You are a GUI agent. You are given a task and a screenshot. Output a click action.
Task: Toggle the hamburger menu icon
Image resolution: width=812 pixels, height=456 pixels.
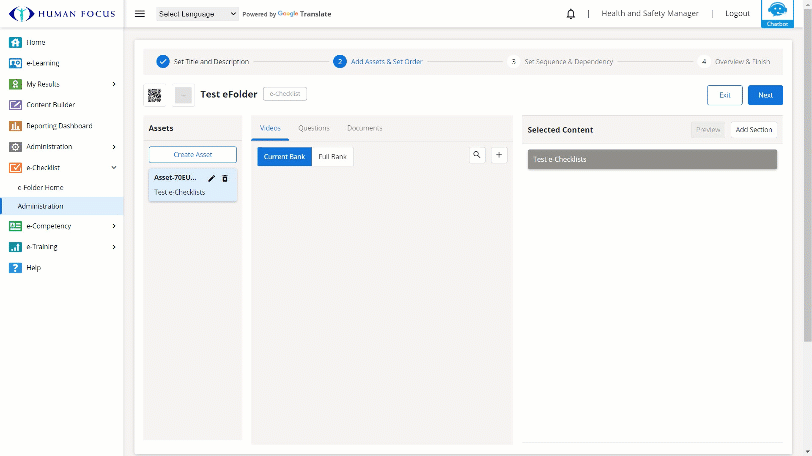(139, 14)
